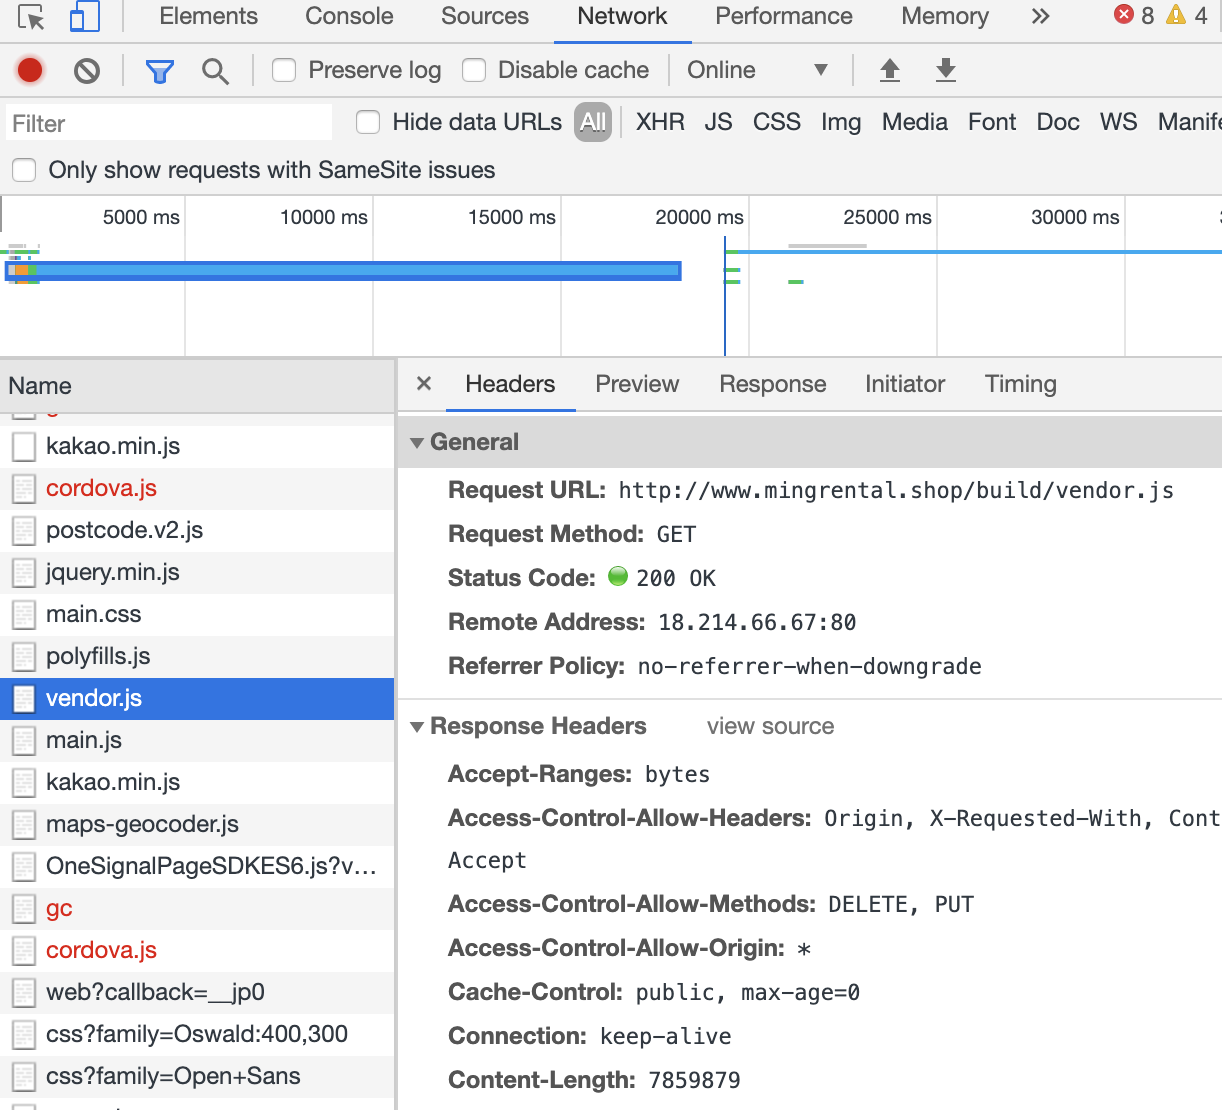Toggle the filter funnel icon
Viewport: 1222px width, 1110px height.
pyautogui.click(x=159, y=70)
